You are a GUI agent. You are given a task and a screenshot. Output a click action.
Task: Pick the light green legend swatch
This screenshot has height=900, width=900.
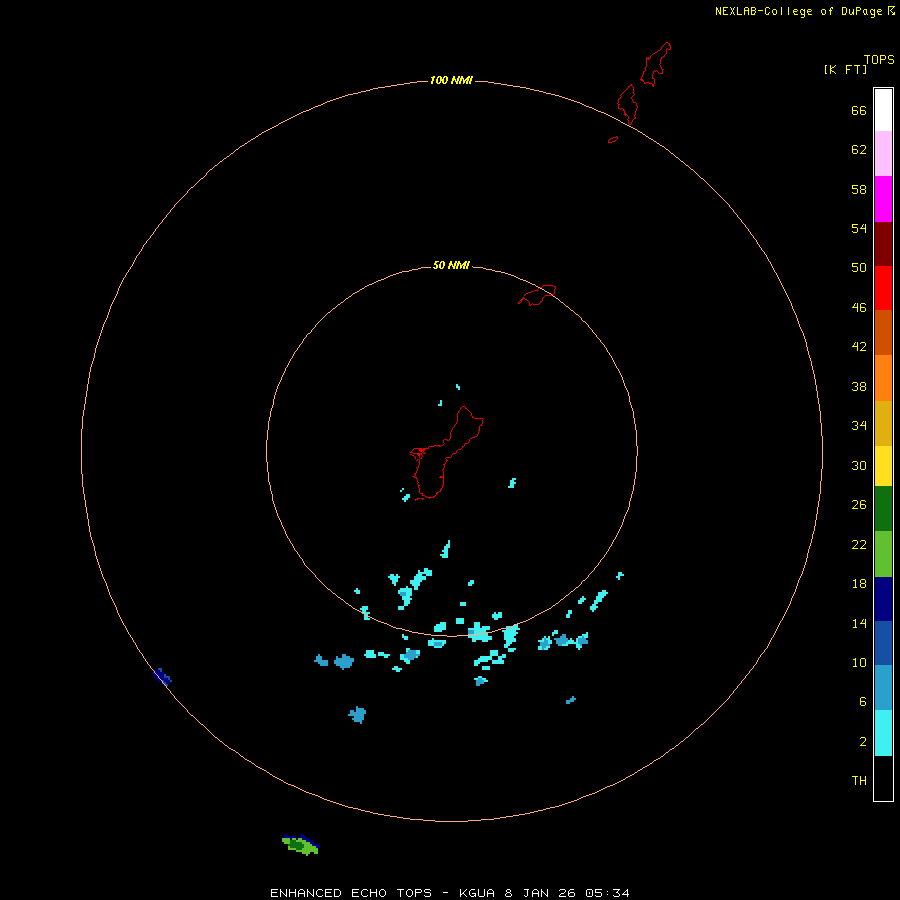(x=883, y=554)
